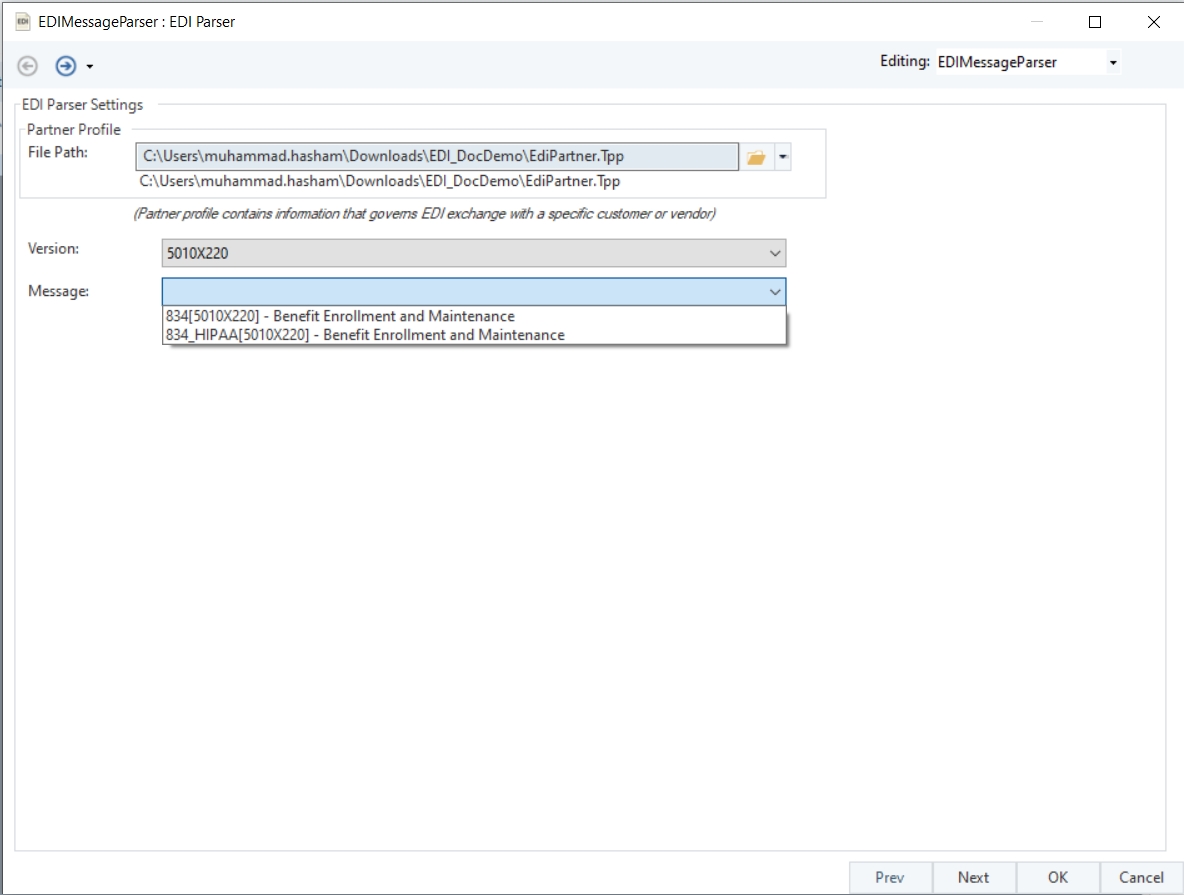Open the folder browse icon for File Path
This screenshot has height=895, width=1184.
[756, 157]
